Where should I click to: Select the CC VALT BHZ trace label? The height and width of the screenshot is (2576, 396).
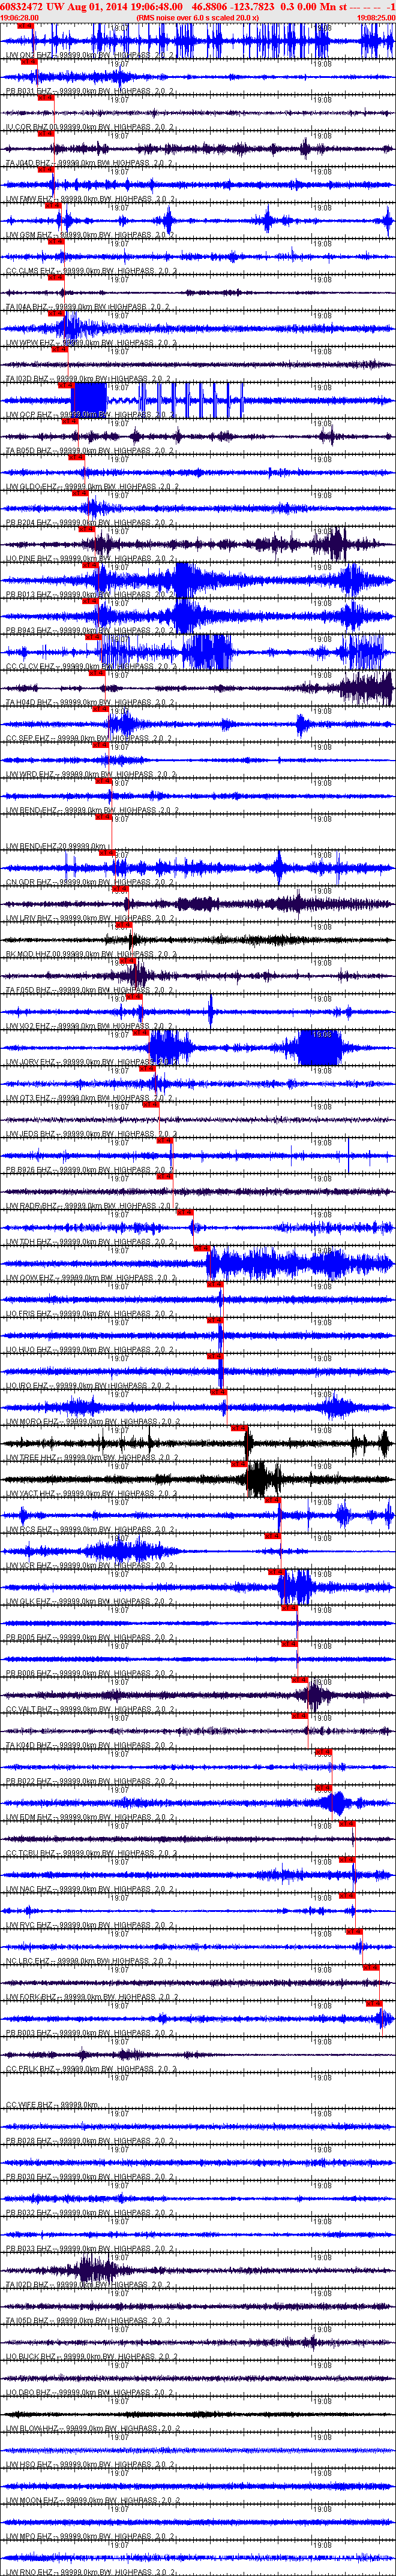tap(91, 1711)
